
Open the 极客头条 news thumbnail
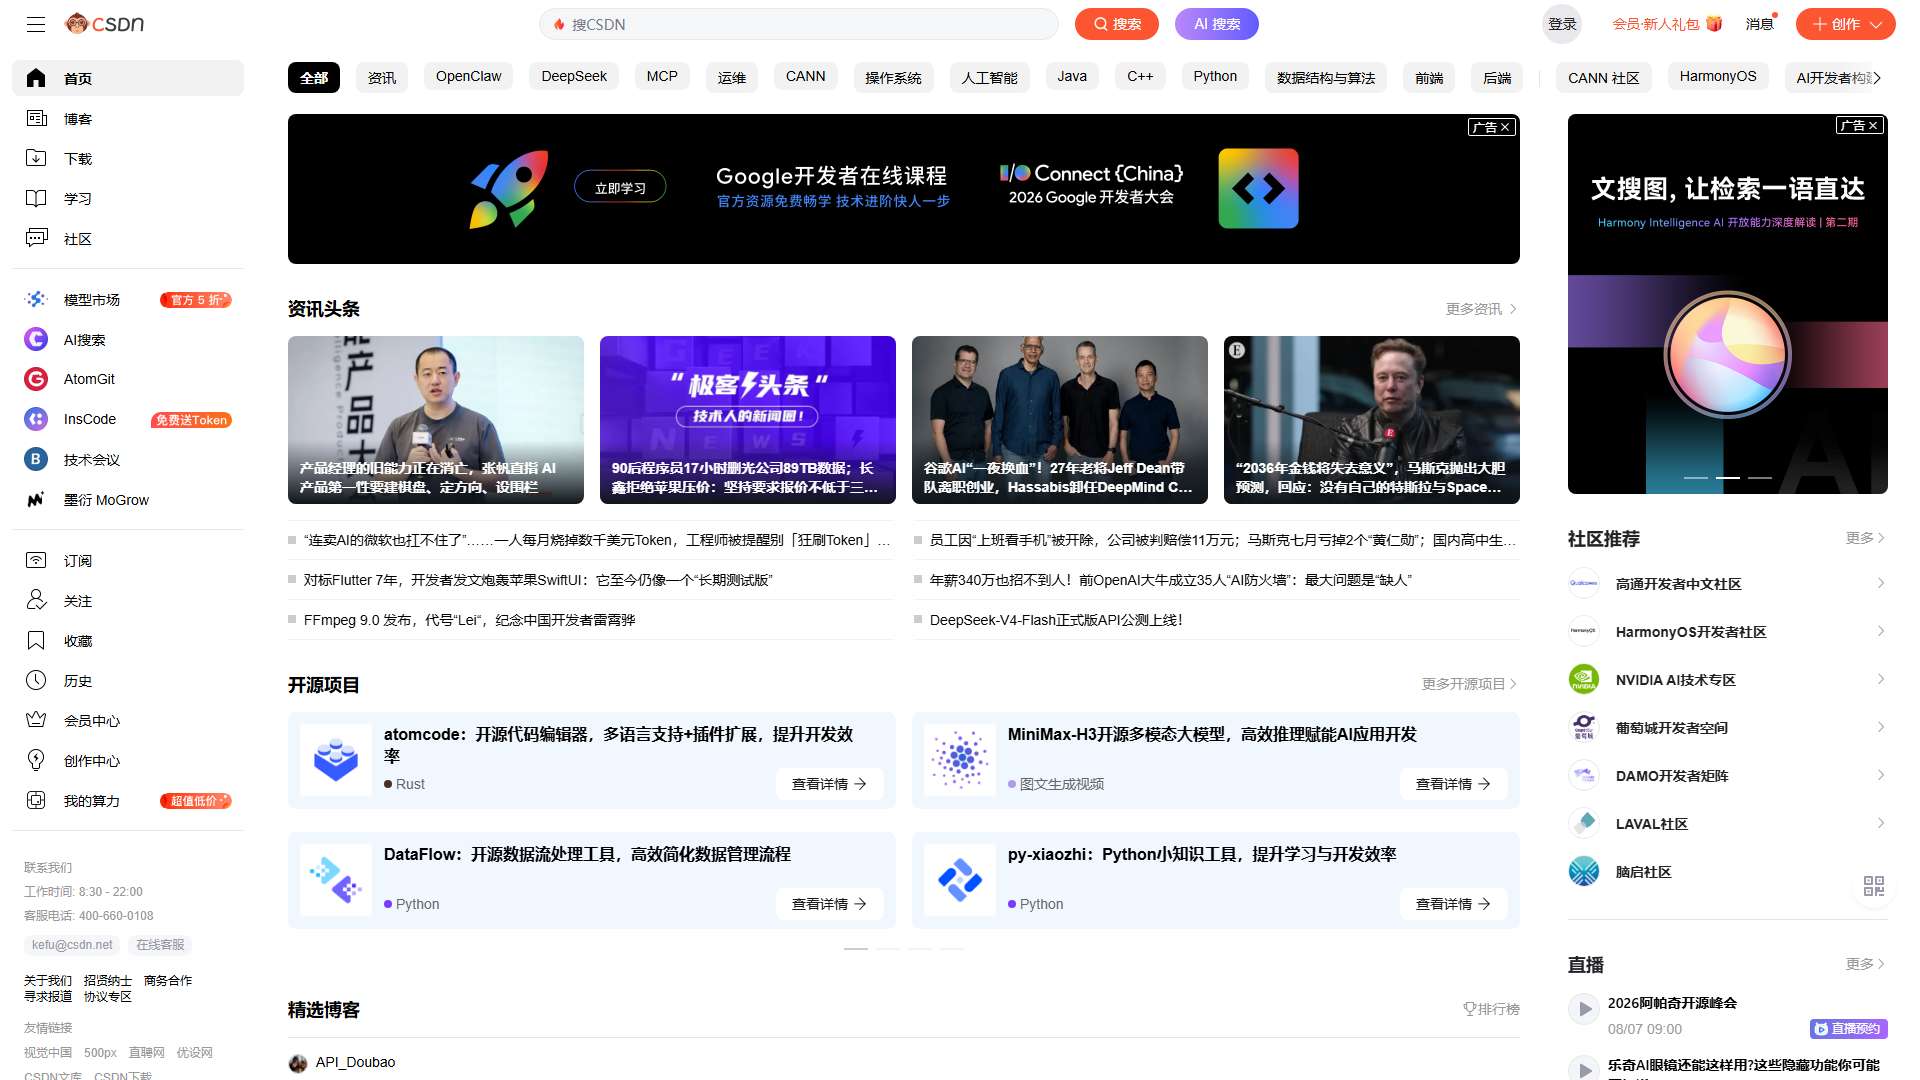point(748,420)
